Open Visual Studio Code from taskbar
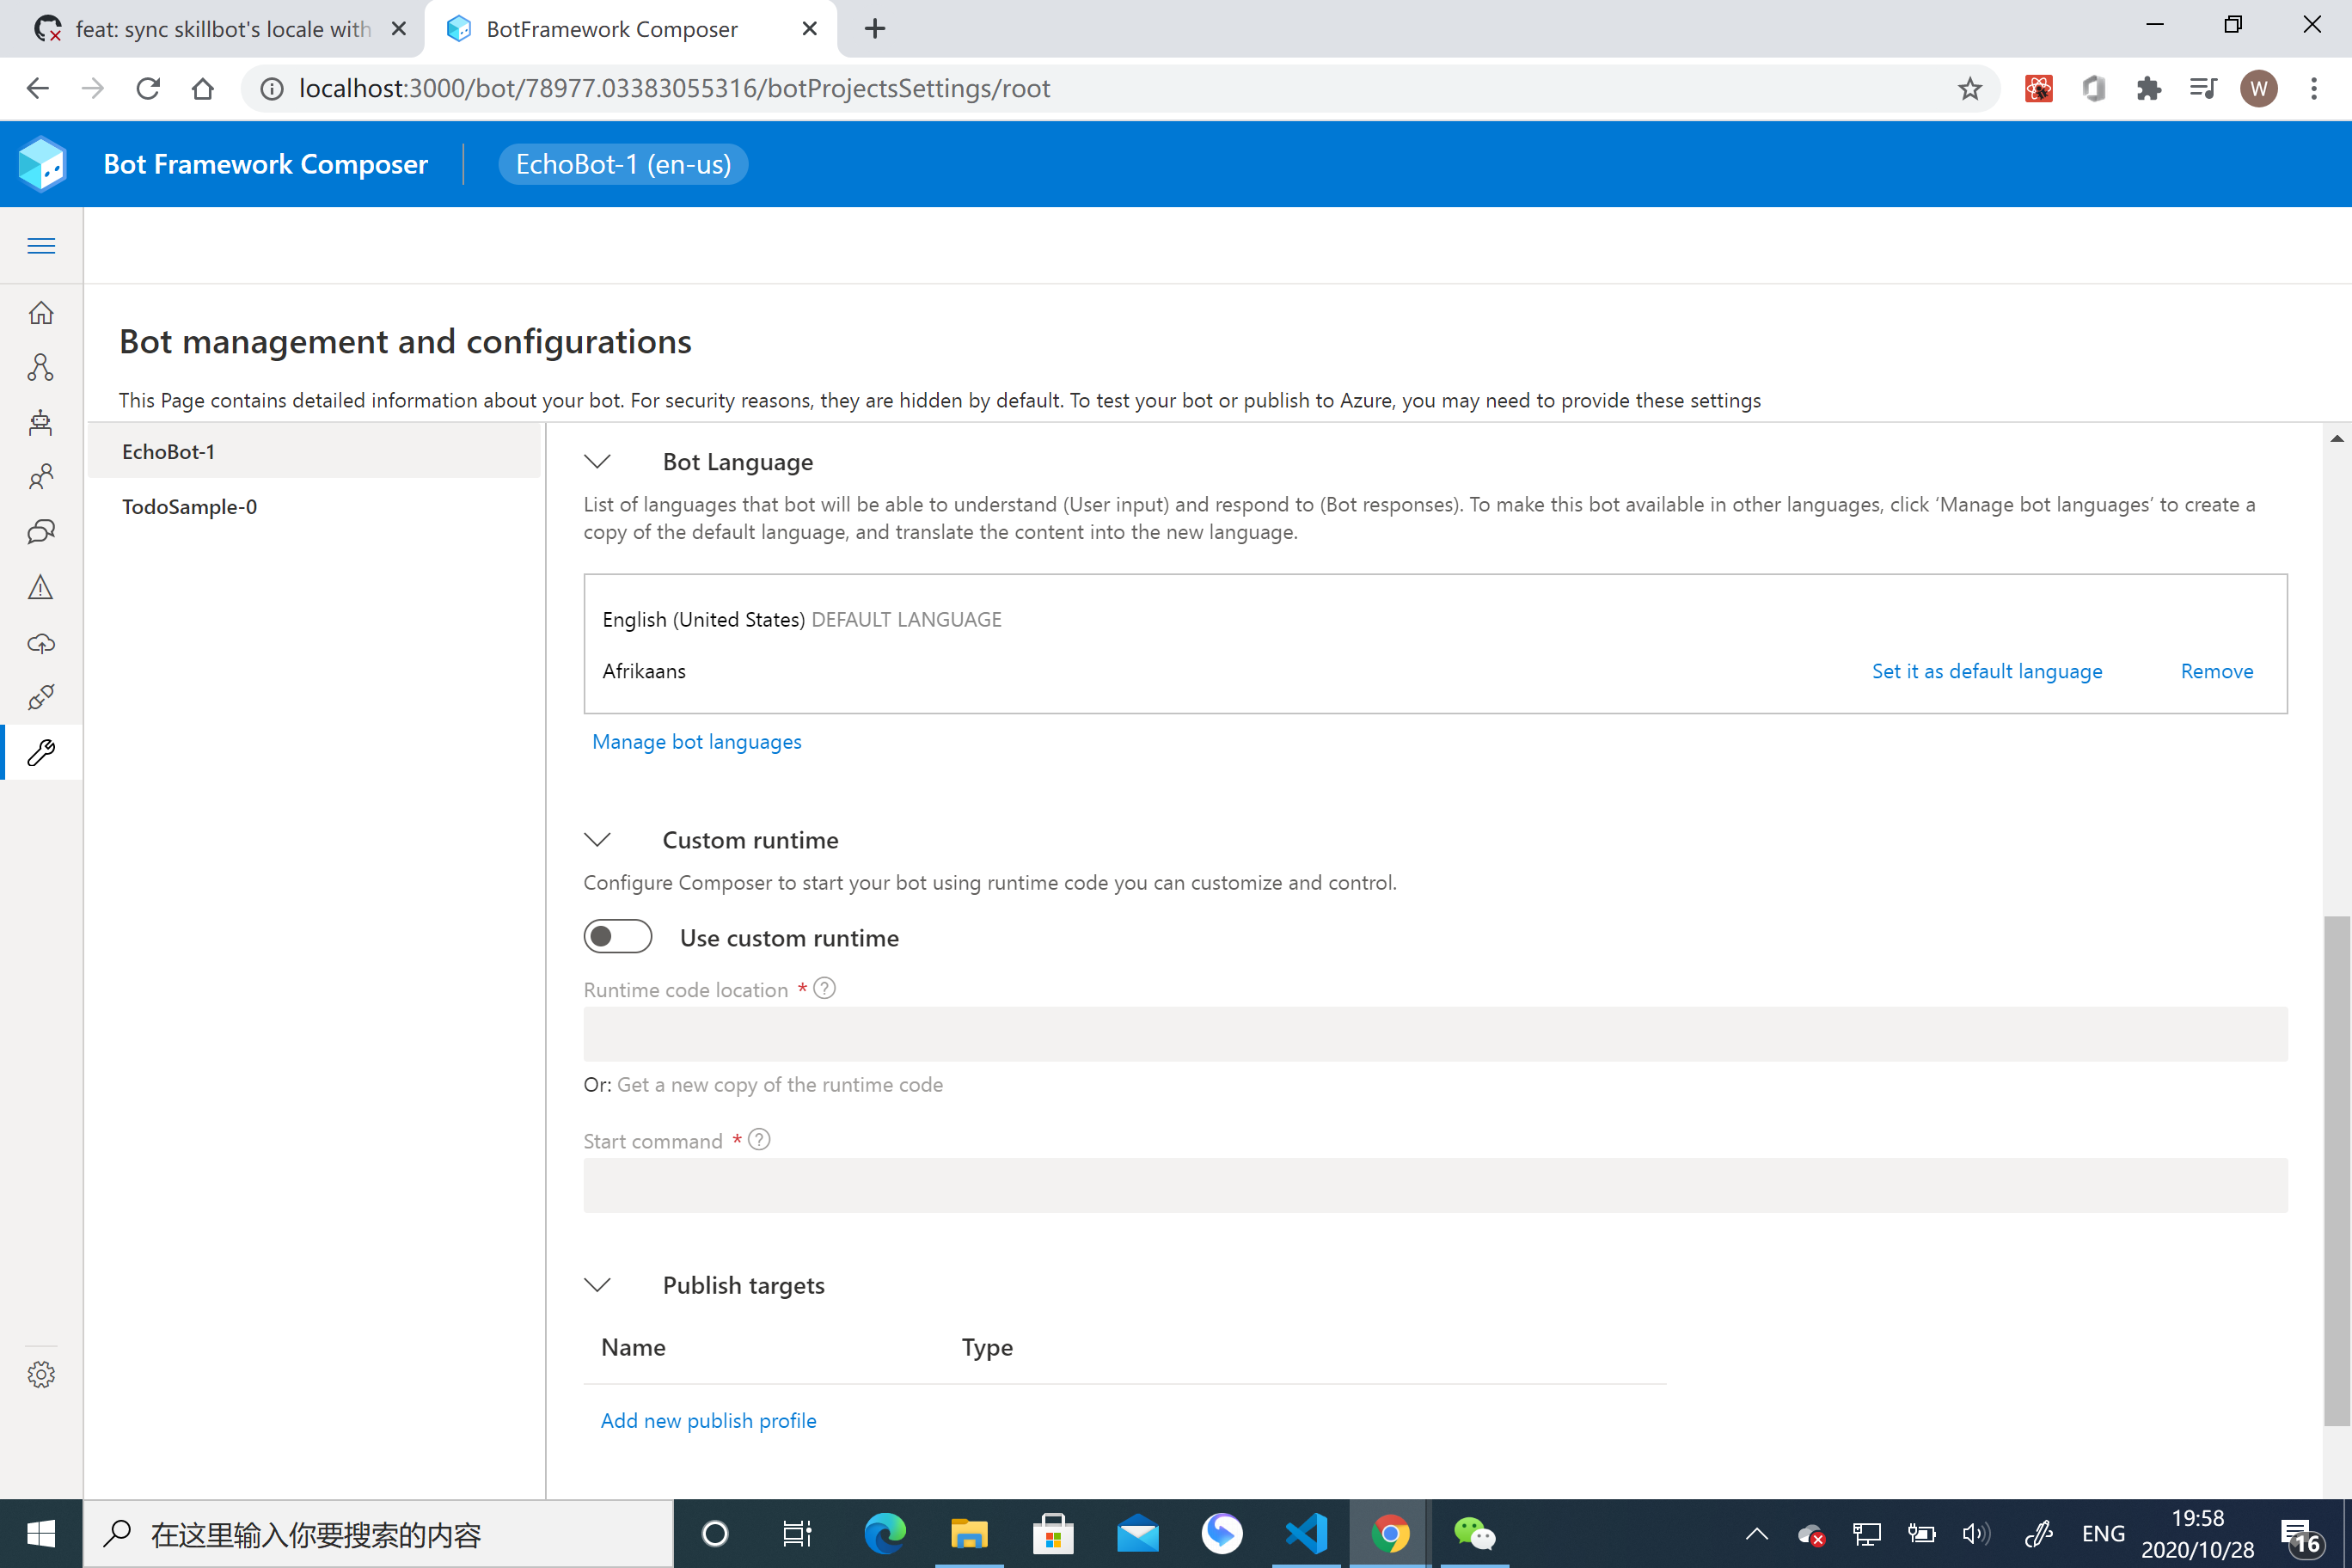 pos(1306,1533)
